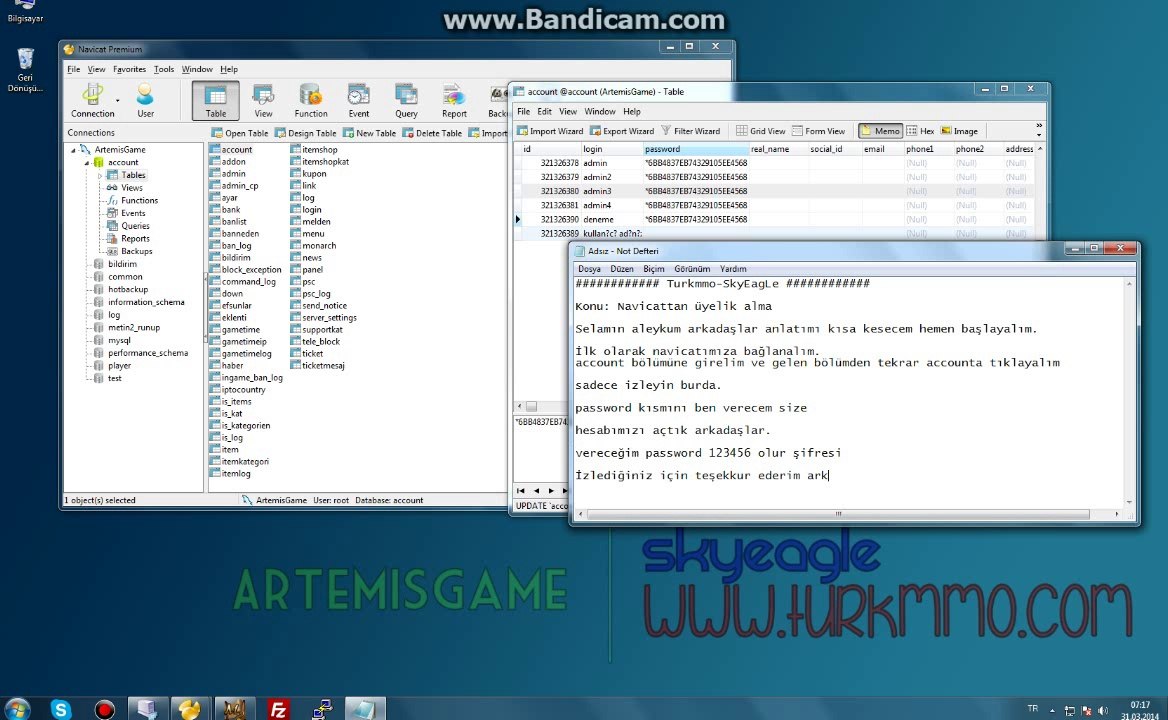Select the banlist table

pos(234,222)
